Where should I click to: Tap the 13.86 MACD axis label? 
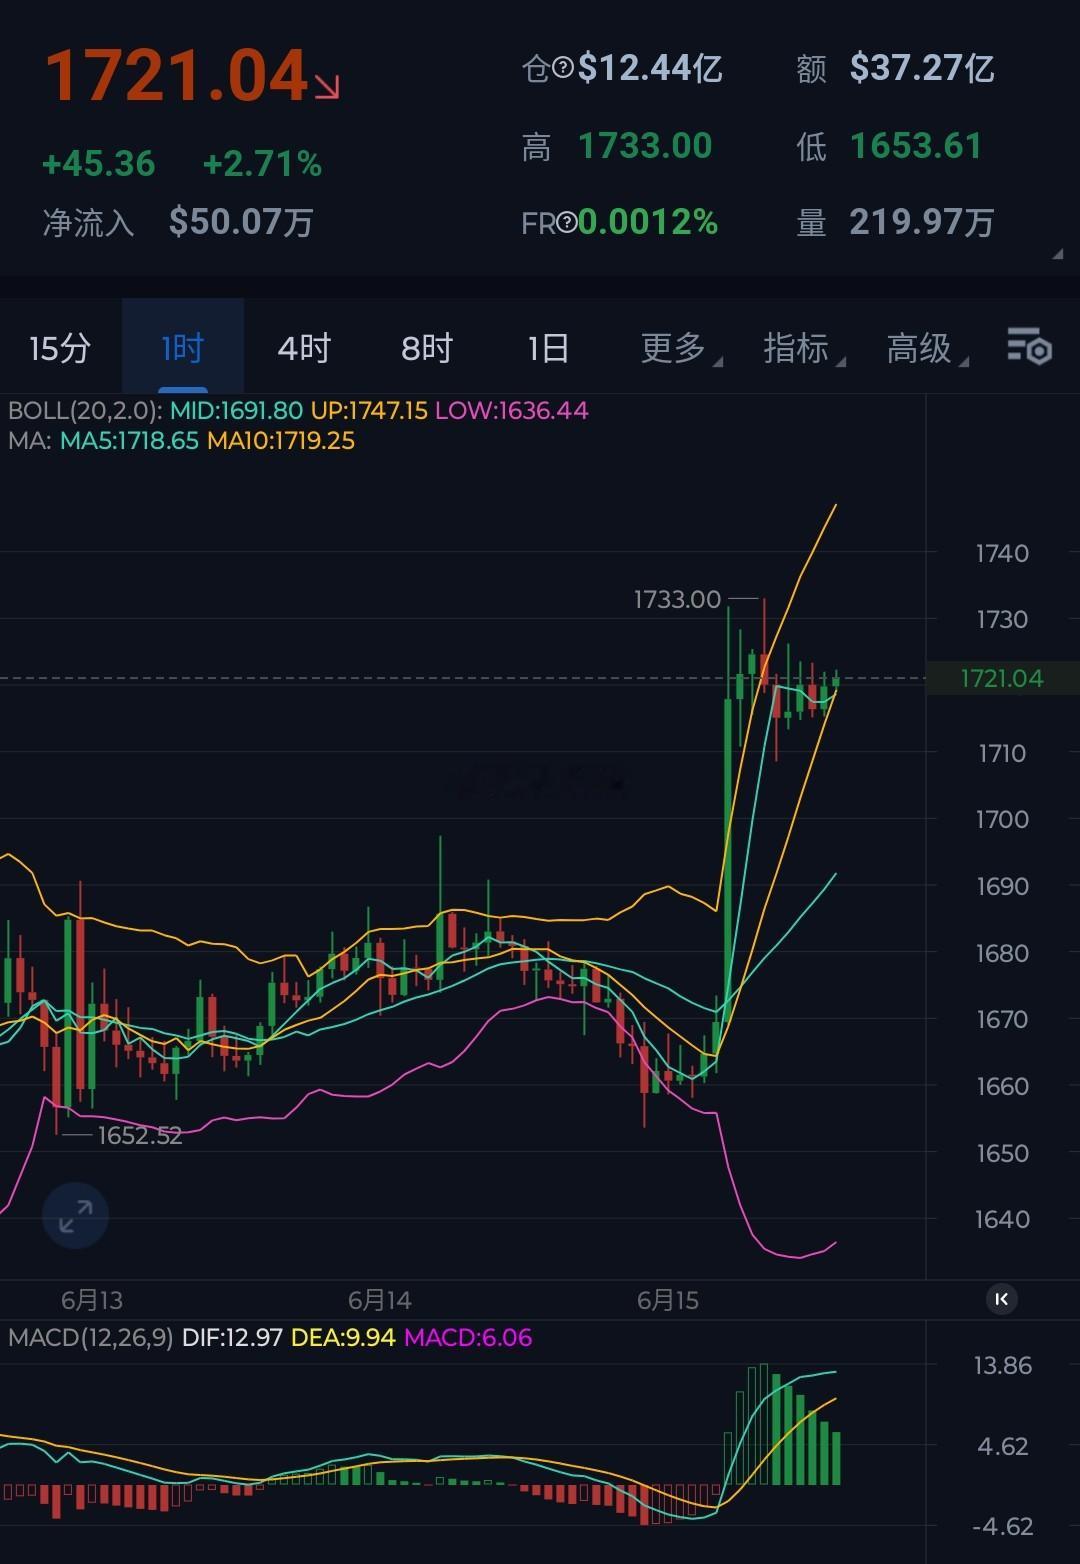[x=1003, y=1366]
